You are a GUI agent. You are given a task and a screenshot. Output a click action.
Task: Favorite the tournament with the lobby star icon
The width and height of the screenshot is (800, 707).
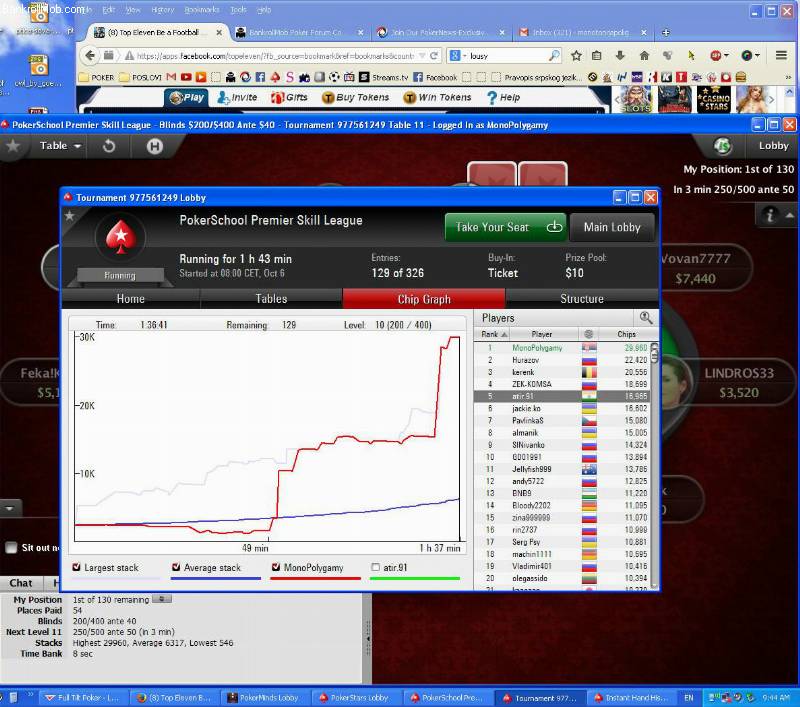coord(69,216)
